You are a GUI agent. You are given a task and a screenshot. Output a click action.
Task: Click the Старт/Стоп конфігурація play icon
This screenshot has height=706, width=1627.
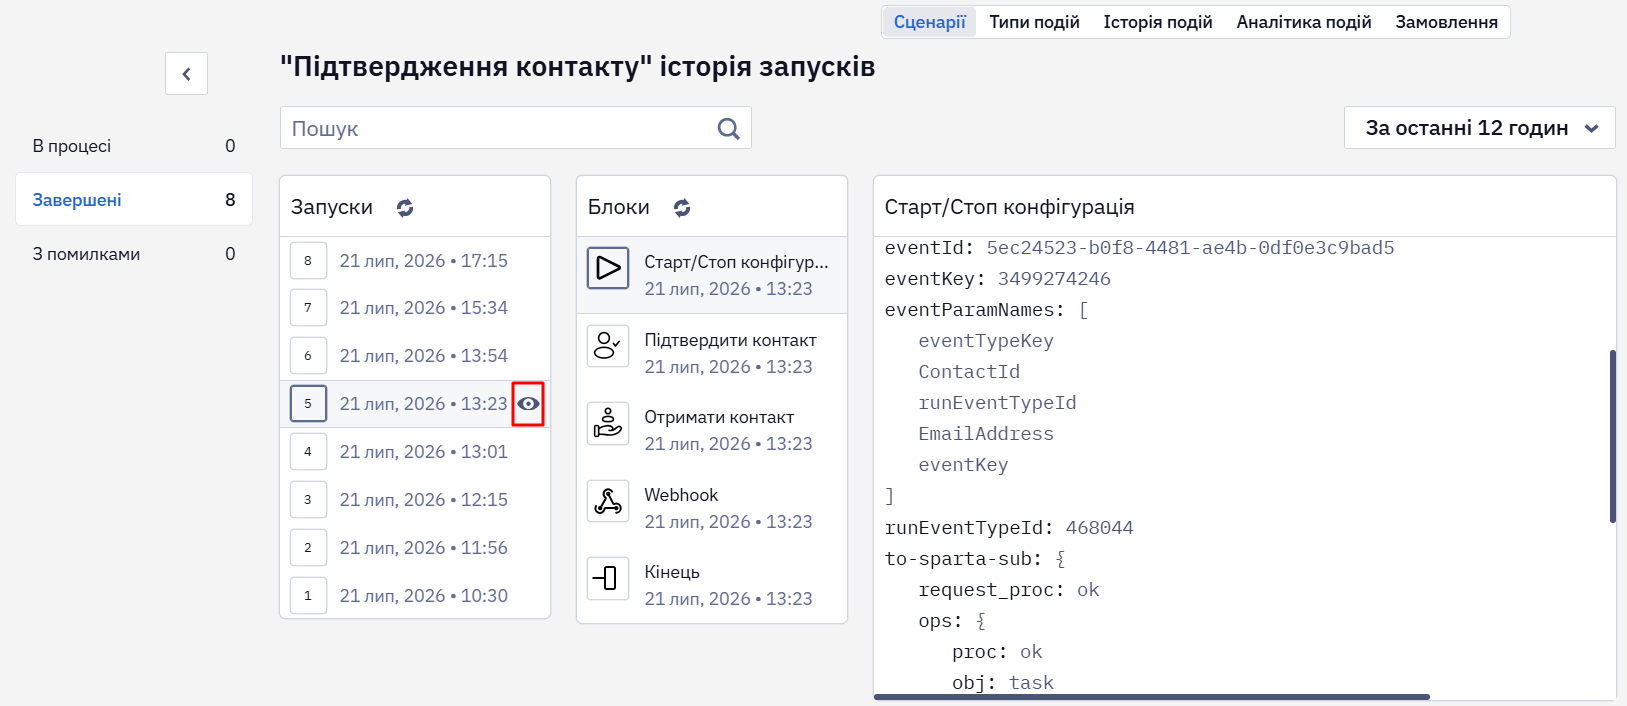click(608, 268)
